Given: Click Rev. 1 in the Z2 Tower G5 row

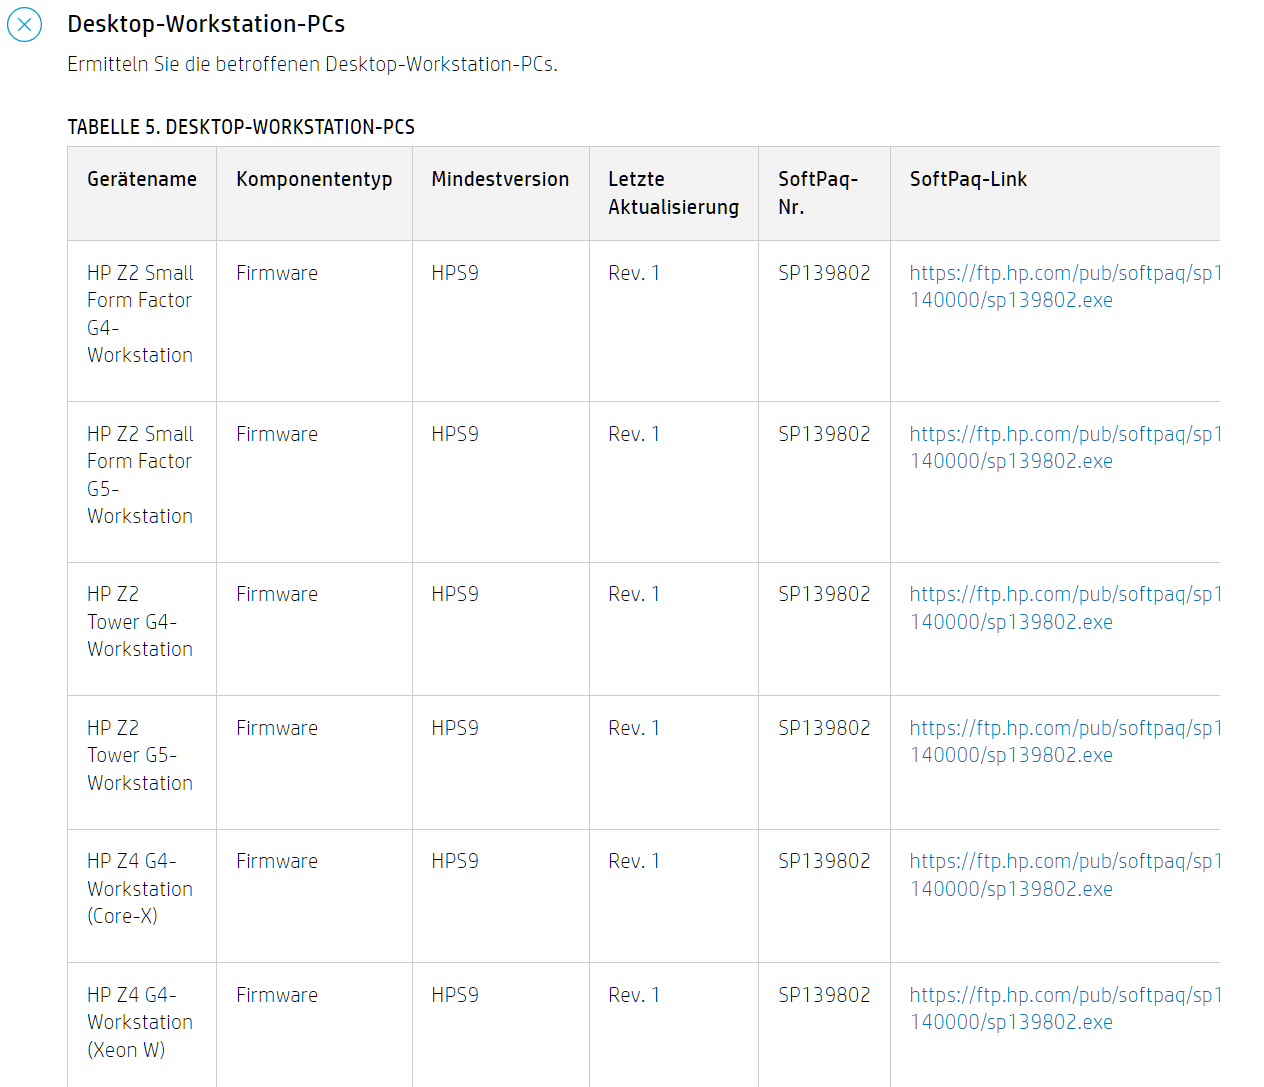Looking at the screenshot, I should tap(634, 728).
